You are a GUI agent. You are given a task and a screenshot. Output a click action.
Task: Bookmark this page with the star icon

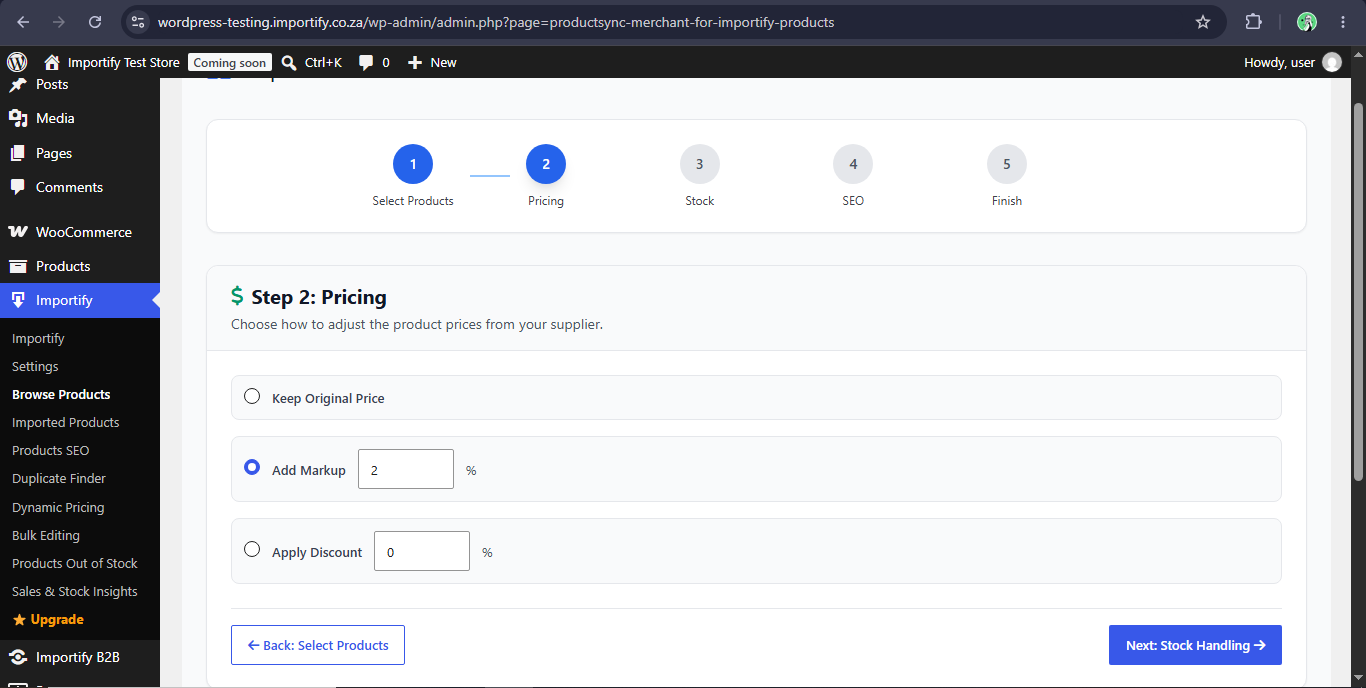(1203, 22)
